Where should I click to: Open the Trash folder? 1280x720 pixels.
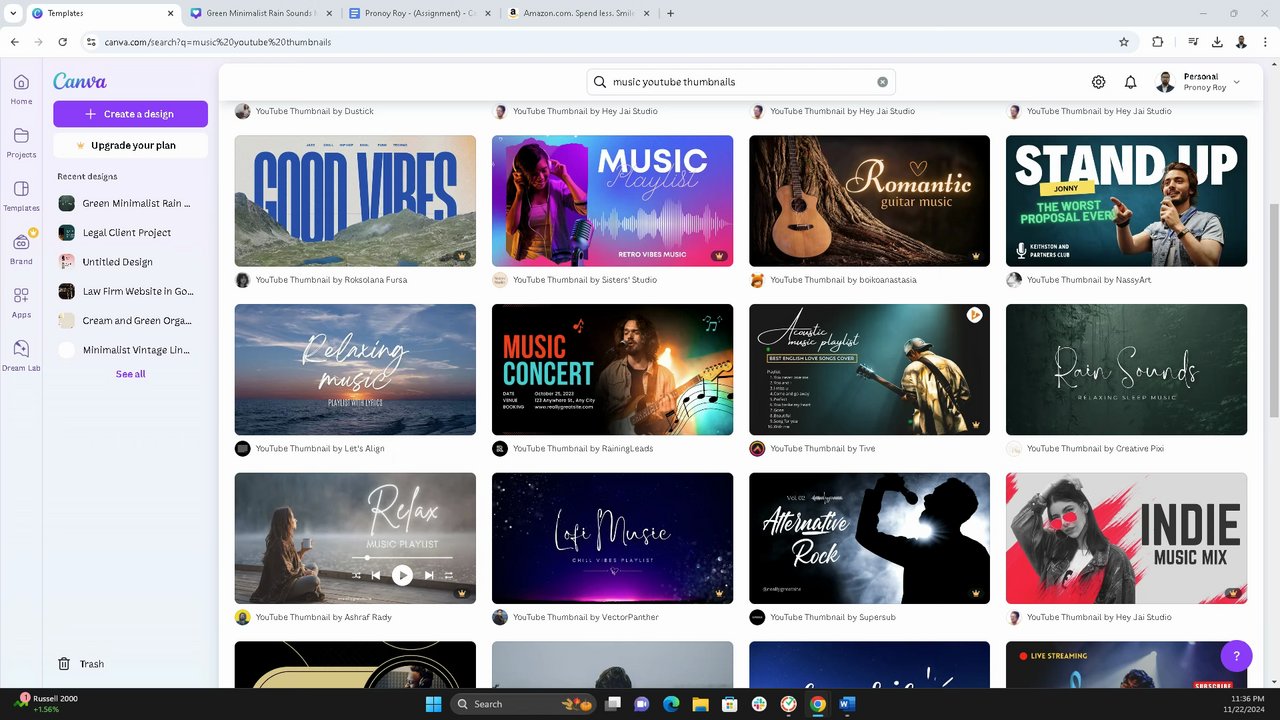tap(81, 664)
